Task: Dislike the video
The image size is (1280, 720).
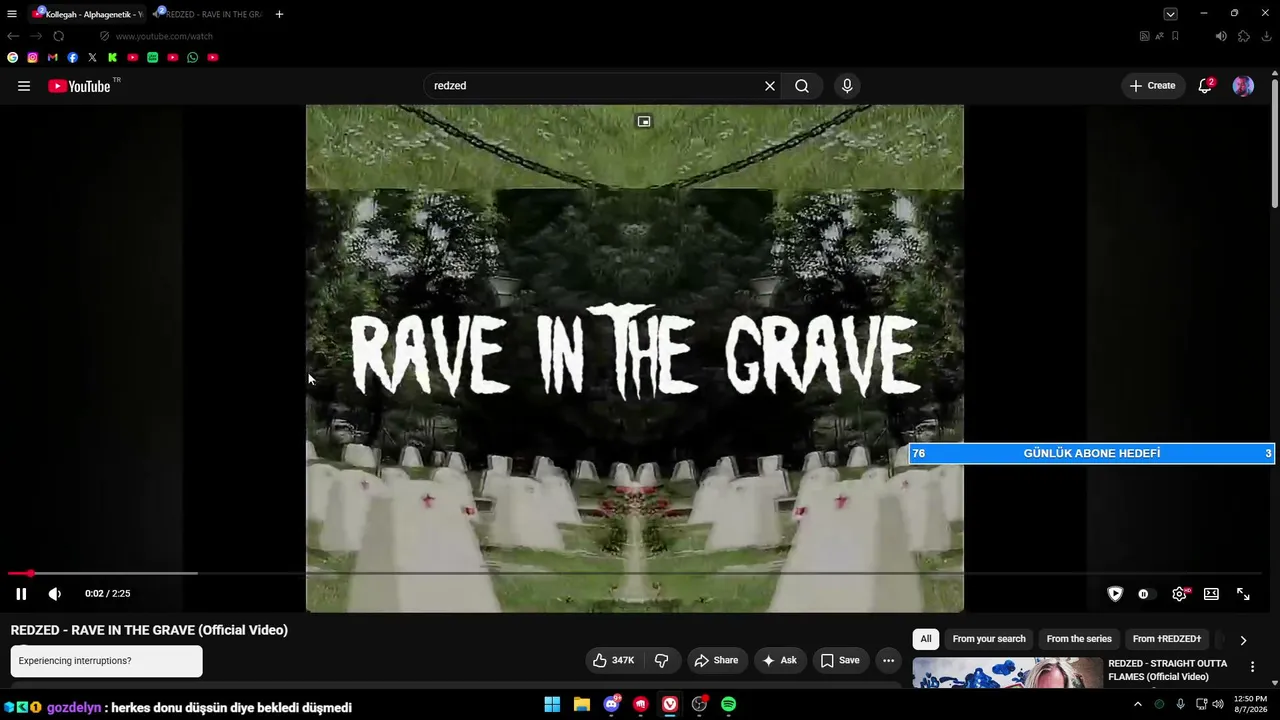Action: tap(661, 660)
